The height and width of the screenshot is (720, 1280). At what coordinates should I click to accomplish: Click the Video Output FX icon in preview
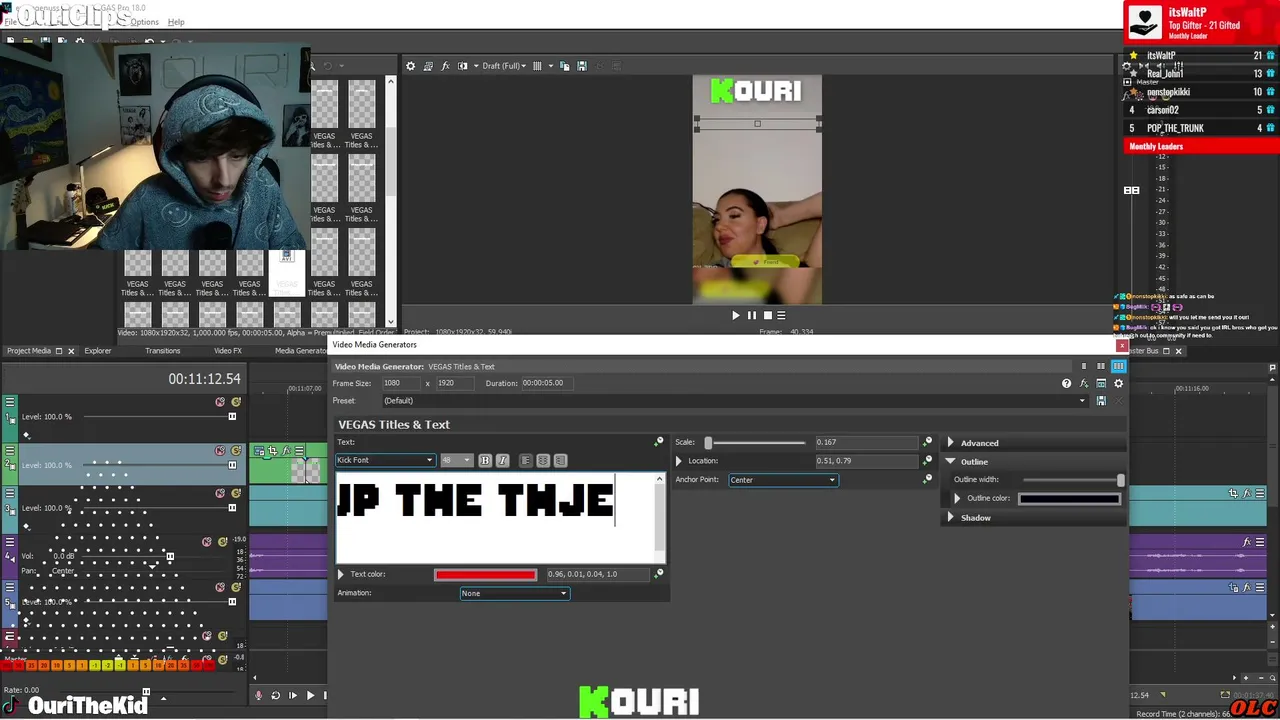click(x=445, y=66)
